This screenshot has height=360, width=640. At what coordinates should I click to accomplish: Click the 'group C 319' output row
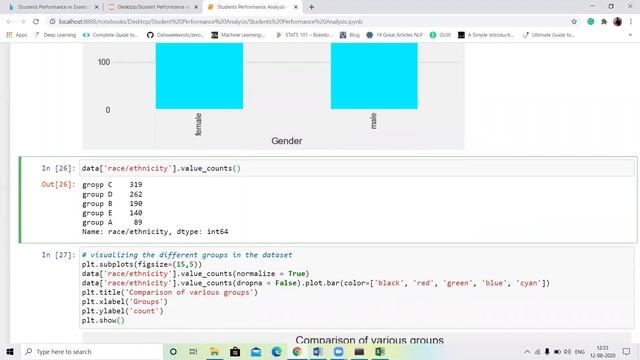(x=112, y=184)
